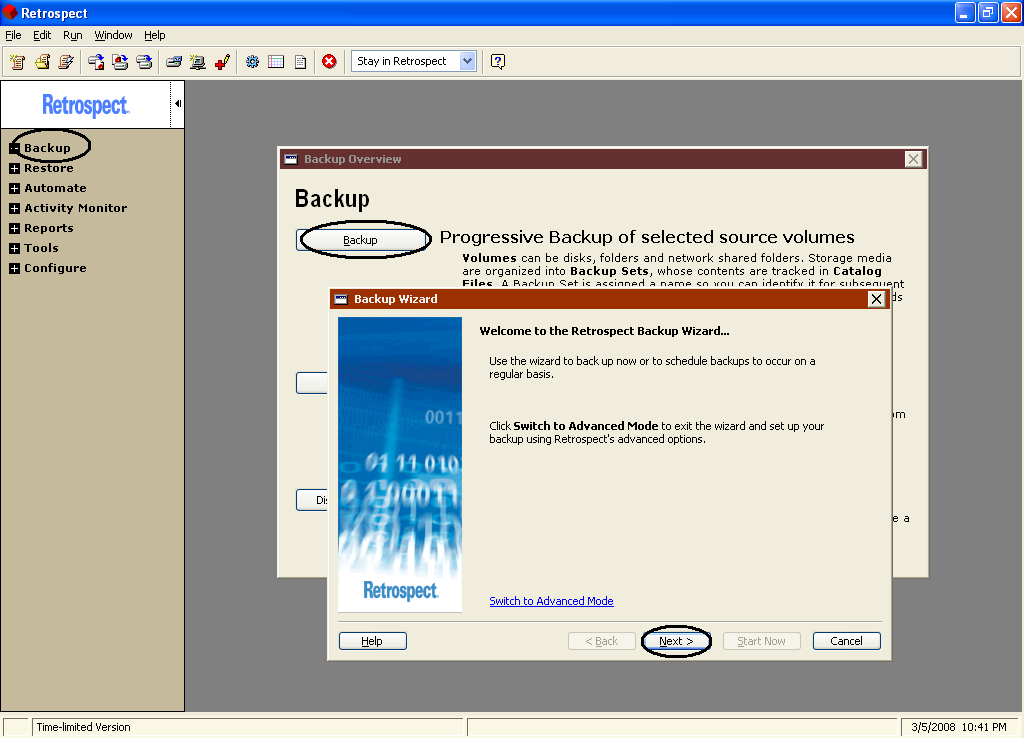
Task: Click the greyed Start Now button in wizard
Action: pos(761,641)
